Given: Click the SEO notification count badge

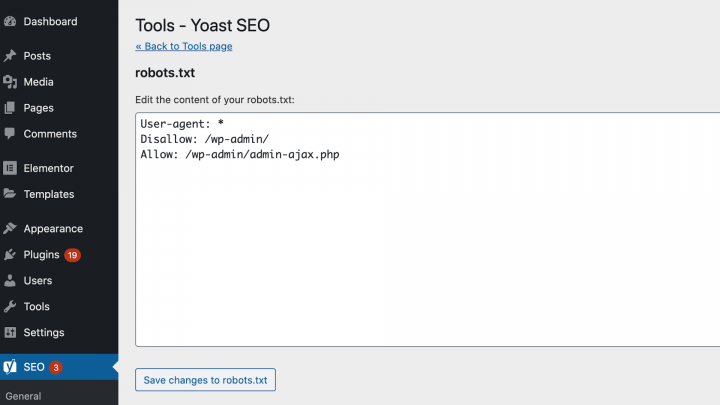Looking at the screenshot, I should click(x=56, y=367).
